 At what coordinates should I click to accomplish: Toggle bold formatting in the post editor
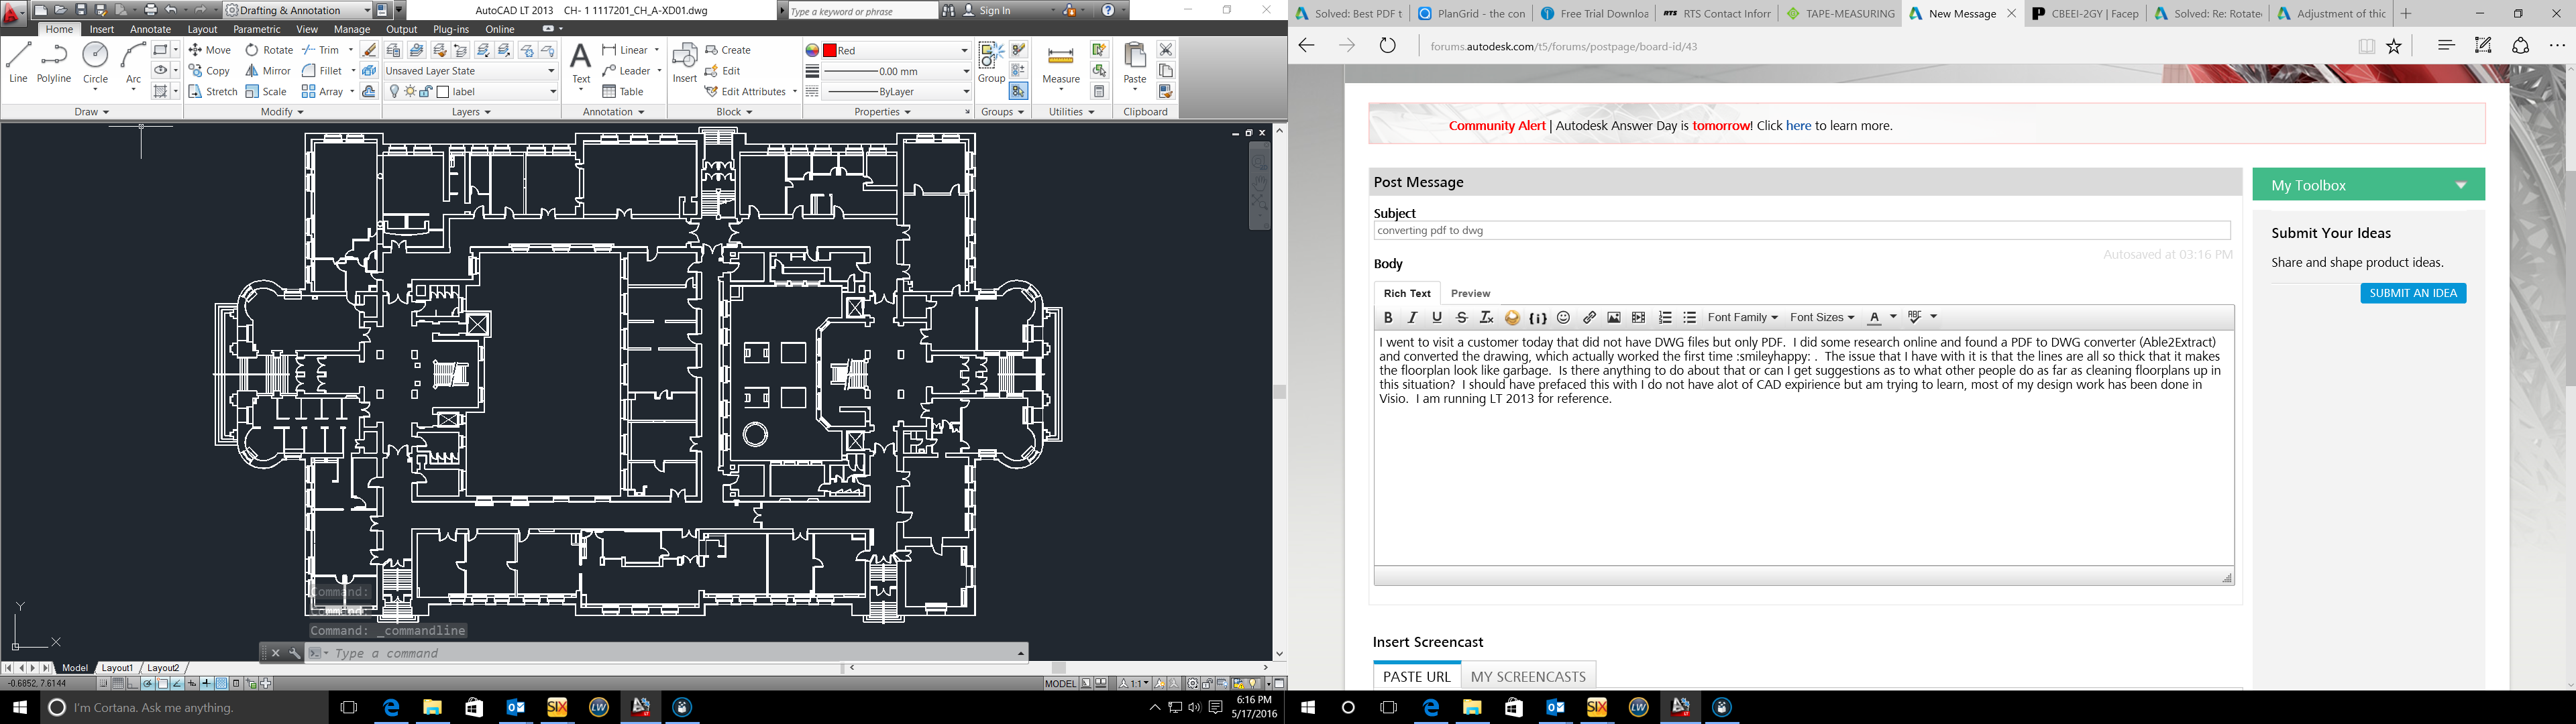[x=1388, y=317]
